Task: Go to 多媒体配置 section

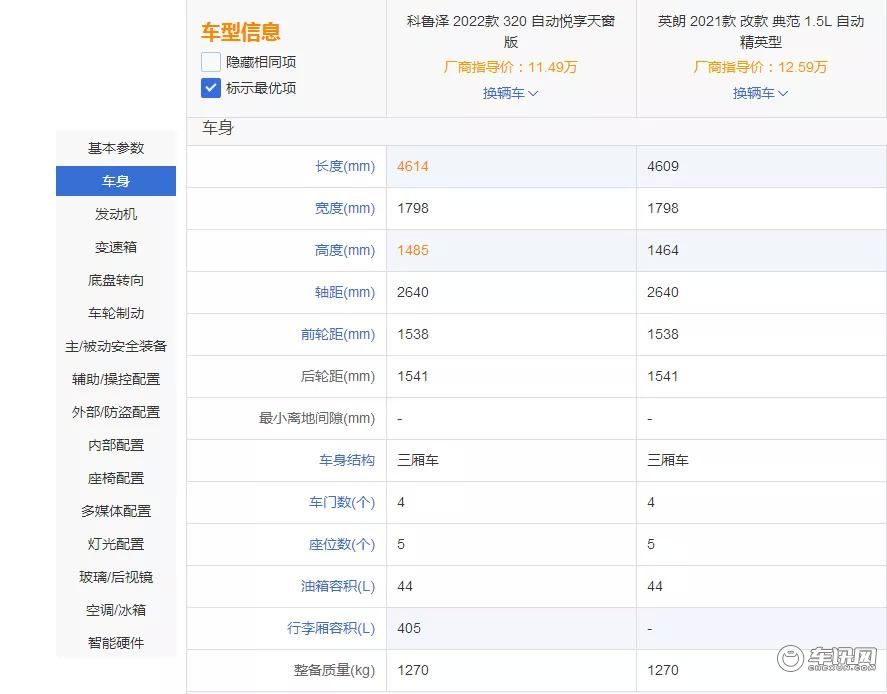Action: [116, 511]
